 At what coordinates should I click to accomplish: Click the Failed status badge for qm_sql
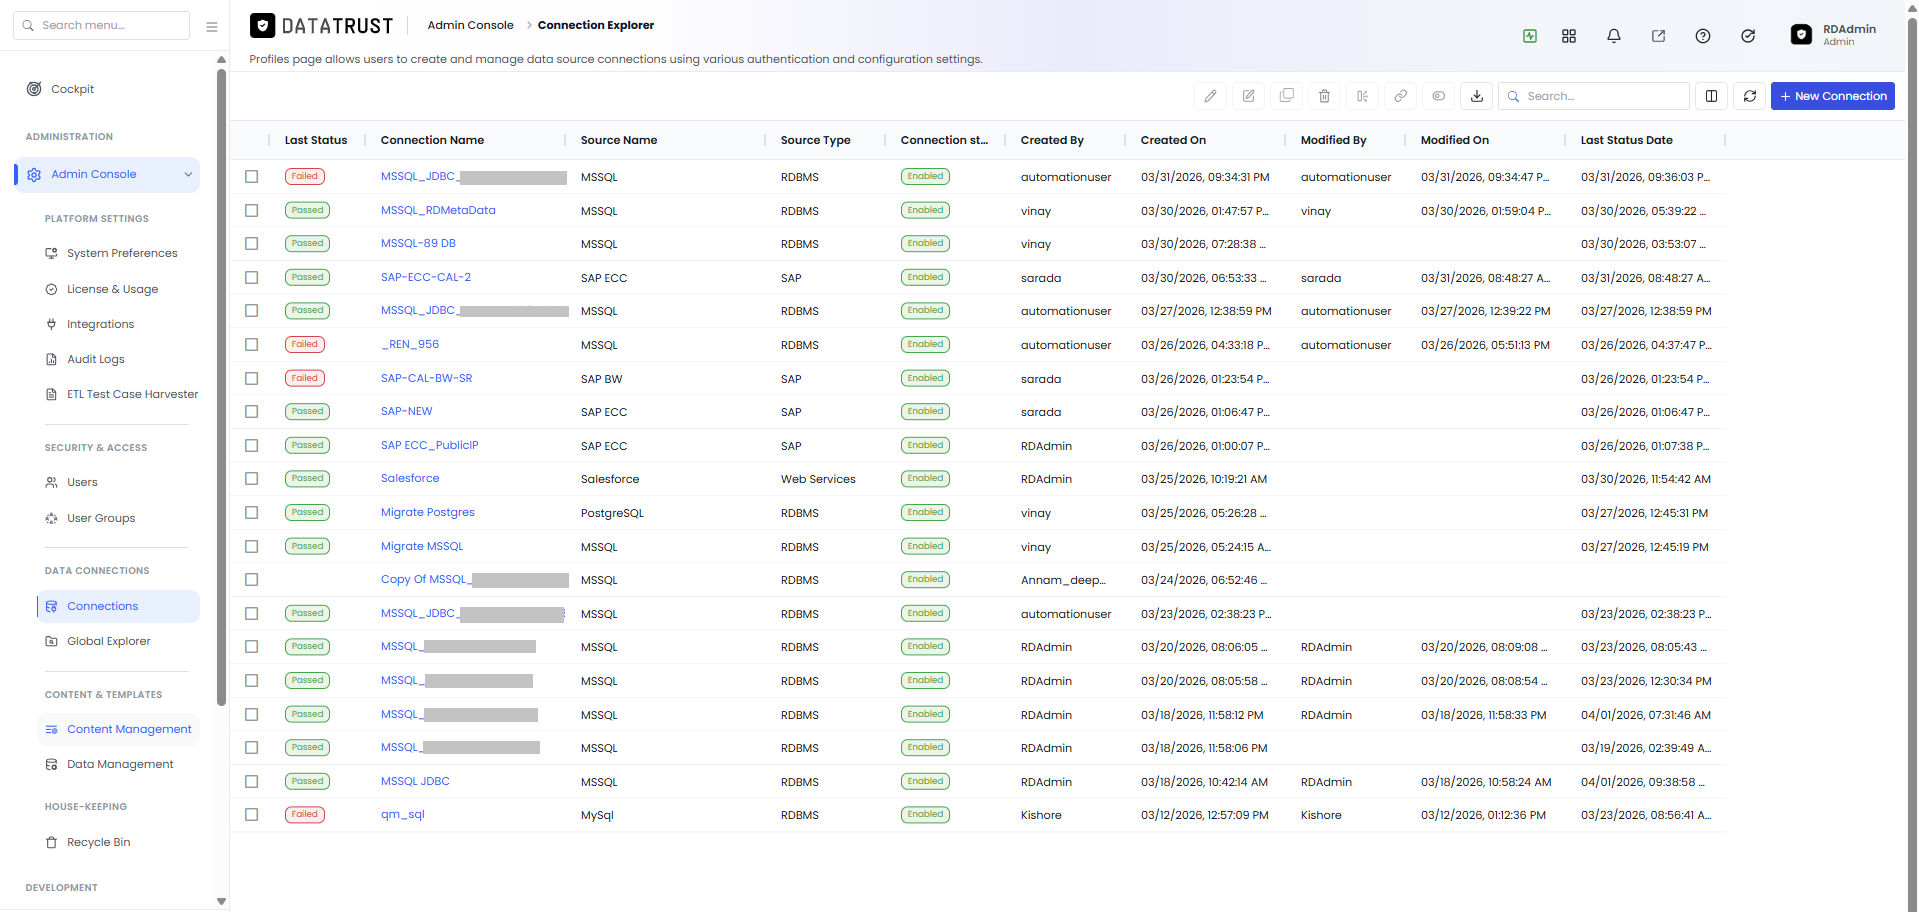coord(304,814)
